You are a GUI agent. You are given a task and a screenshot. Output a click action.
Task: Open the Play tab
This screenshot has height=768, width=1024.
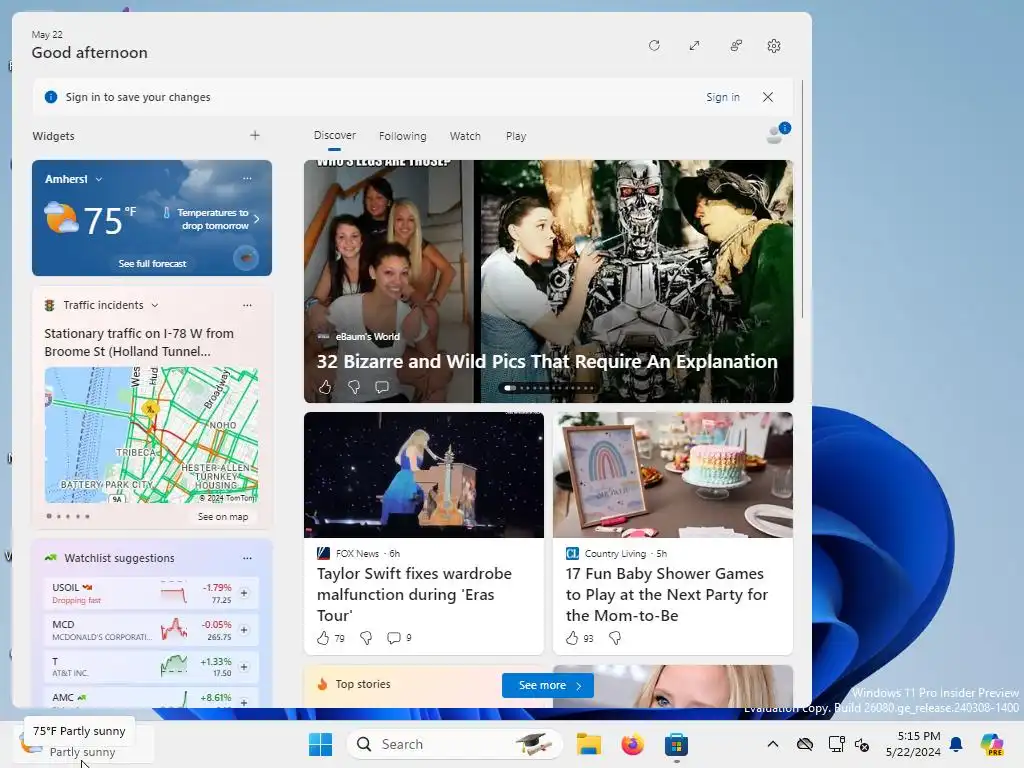coord(516,136)
